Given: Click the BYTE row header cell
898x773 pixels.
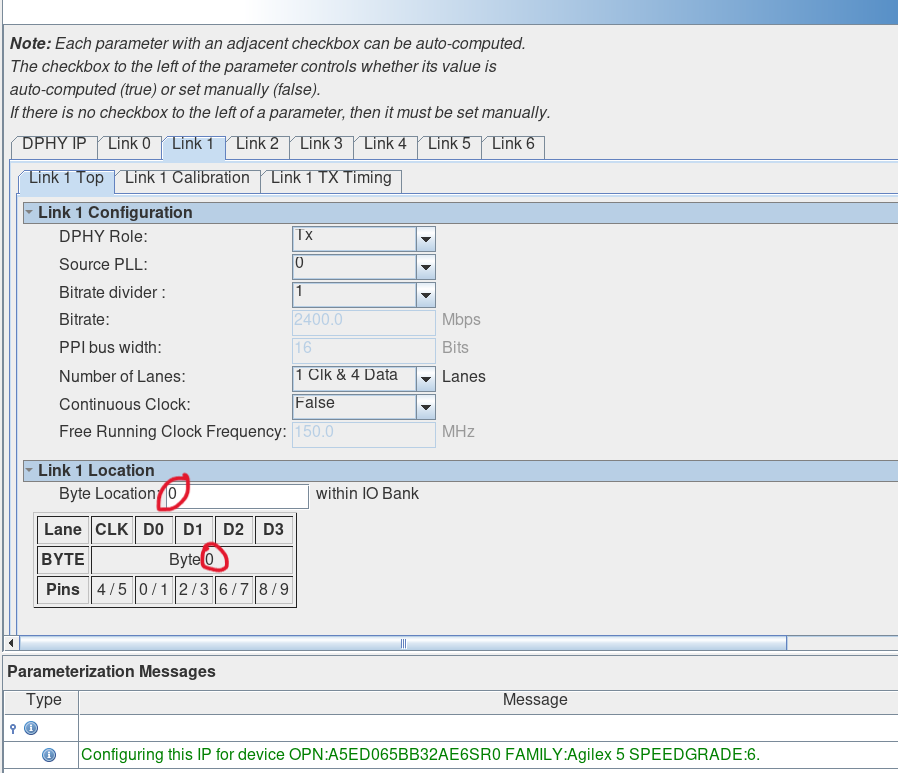Looking at the screenshot, I should tap(63, 560).
